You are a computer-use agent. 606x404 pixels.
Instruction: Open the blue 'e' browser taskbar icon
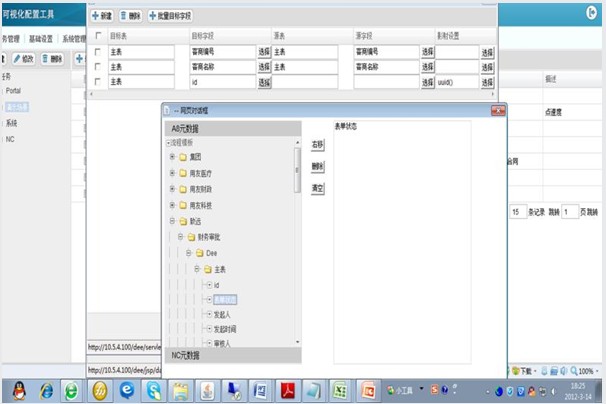pyautogui.click(x=127, y=391)
